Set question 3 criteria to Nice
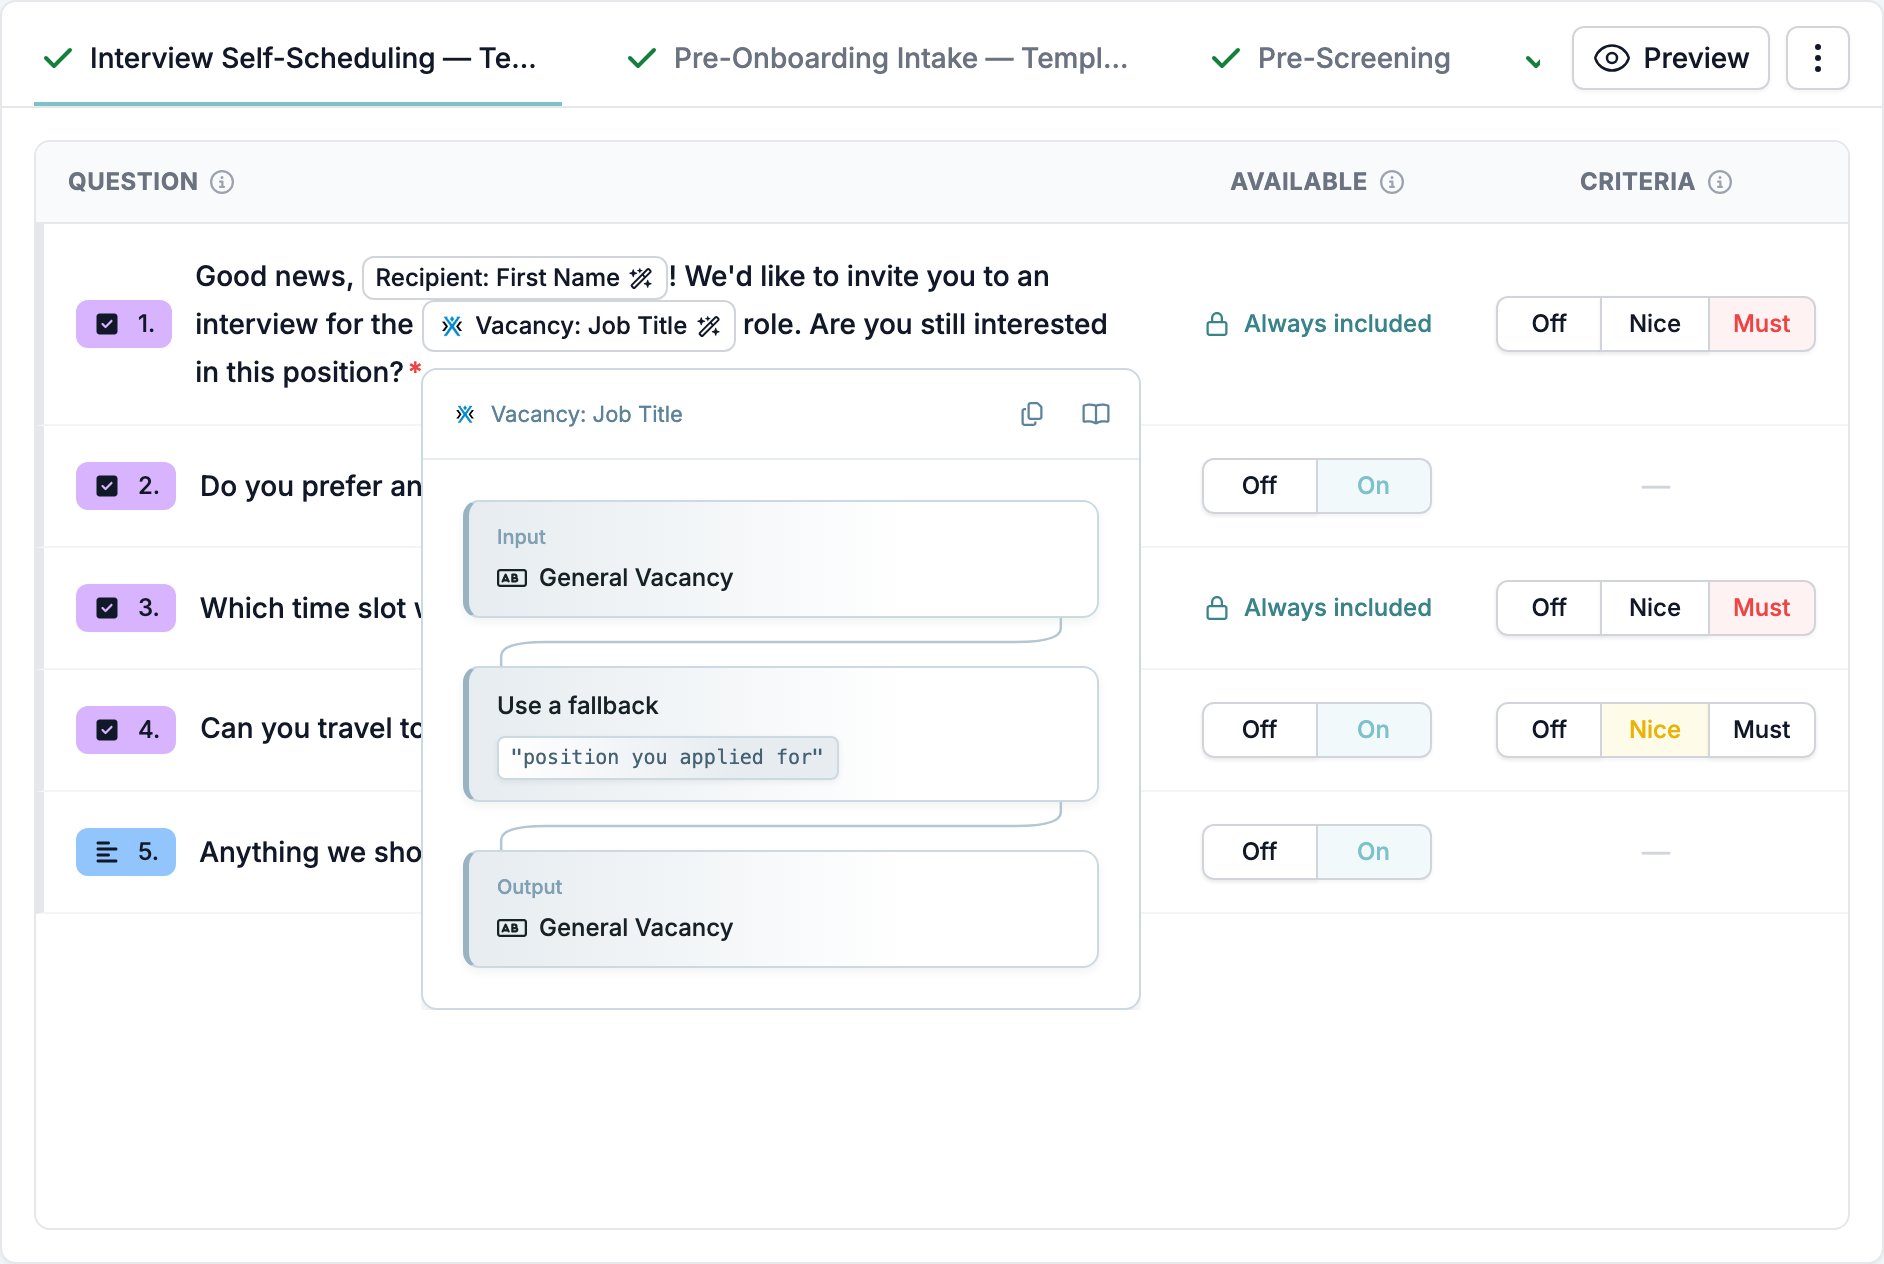 point(1655,608)
